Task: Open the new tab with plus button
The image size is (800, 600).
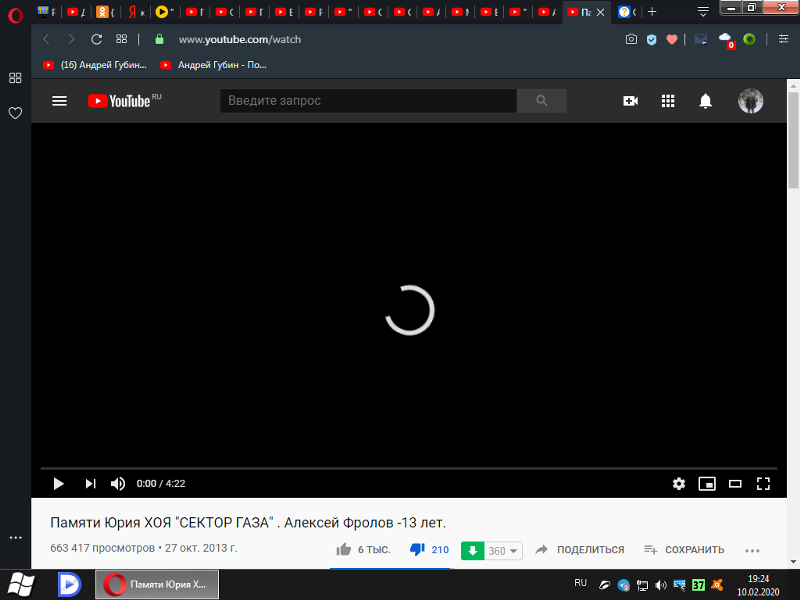Action: (652, 12)
